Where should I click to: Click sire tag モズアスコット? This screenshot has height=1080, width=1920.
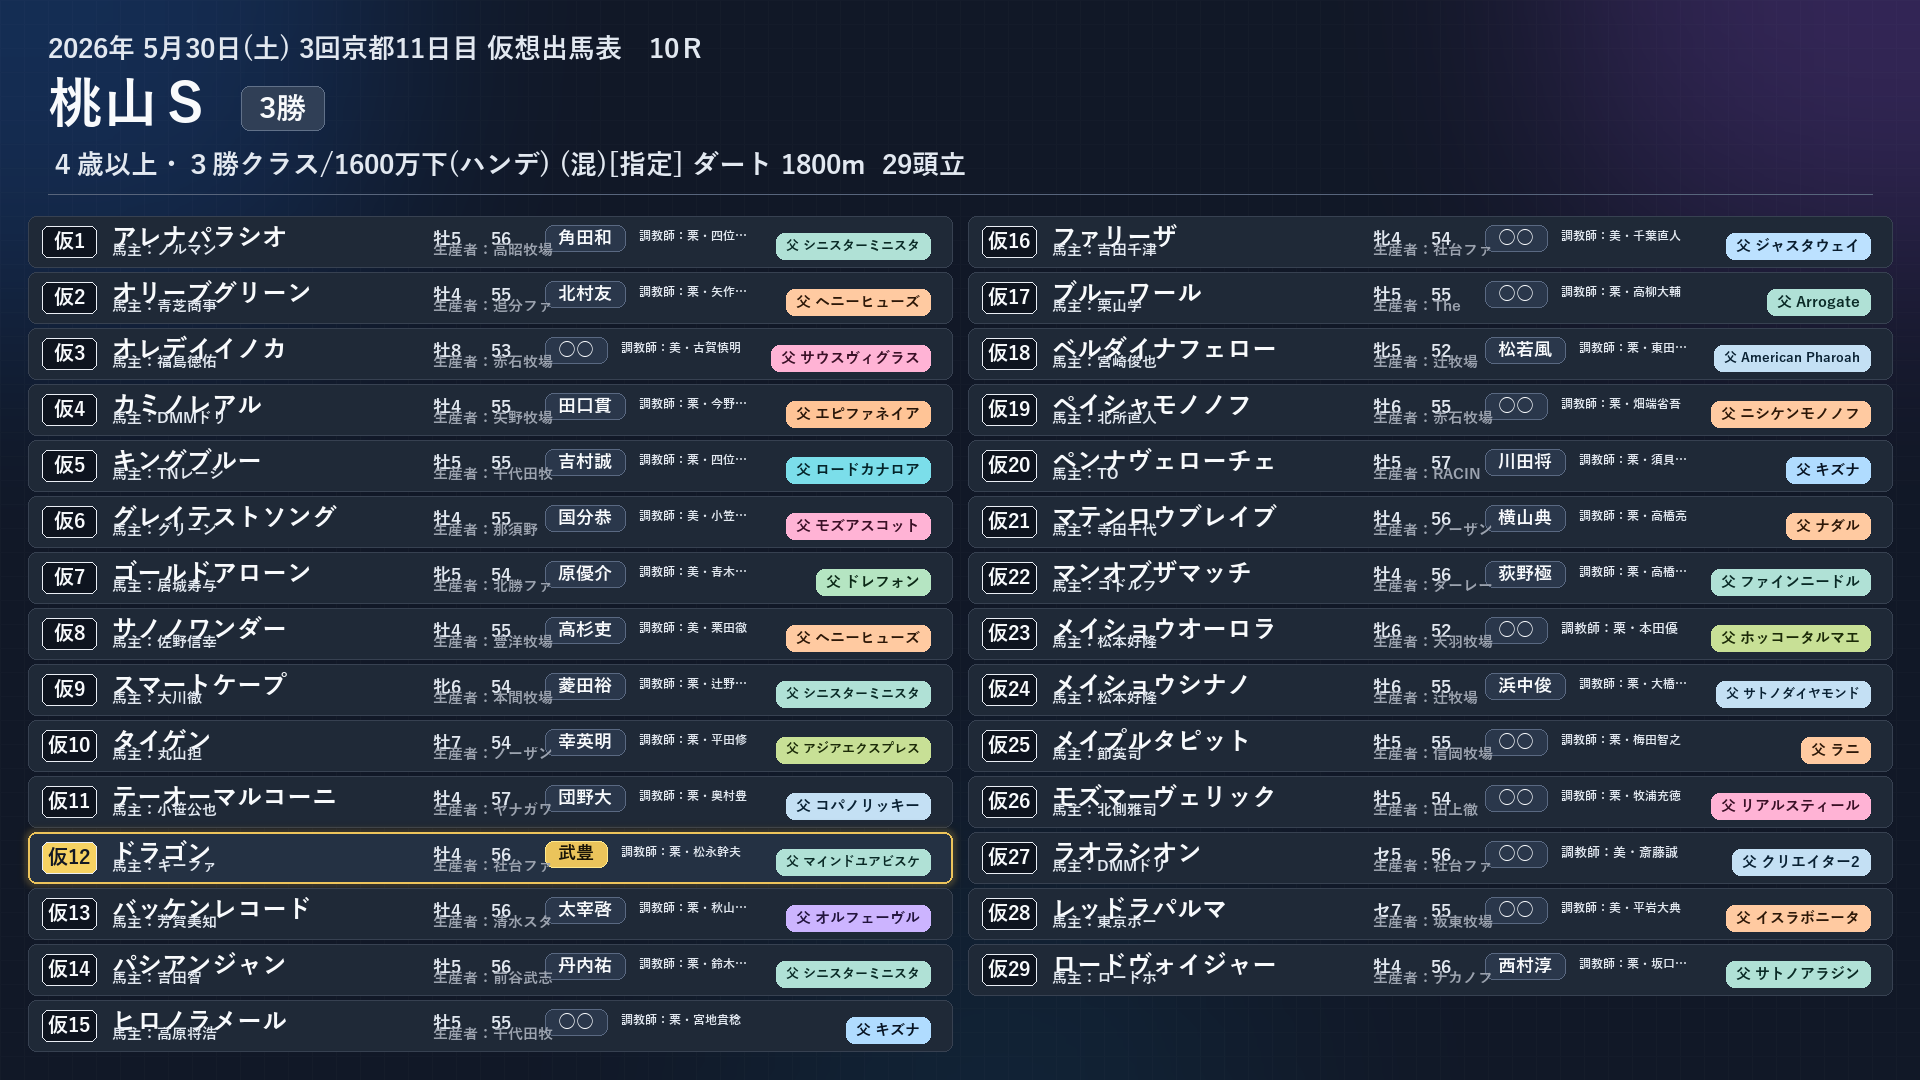[858, 526]
